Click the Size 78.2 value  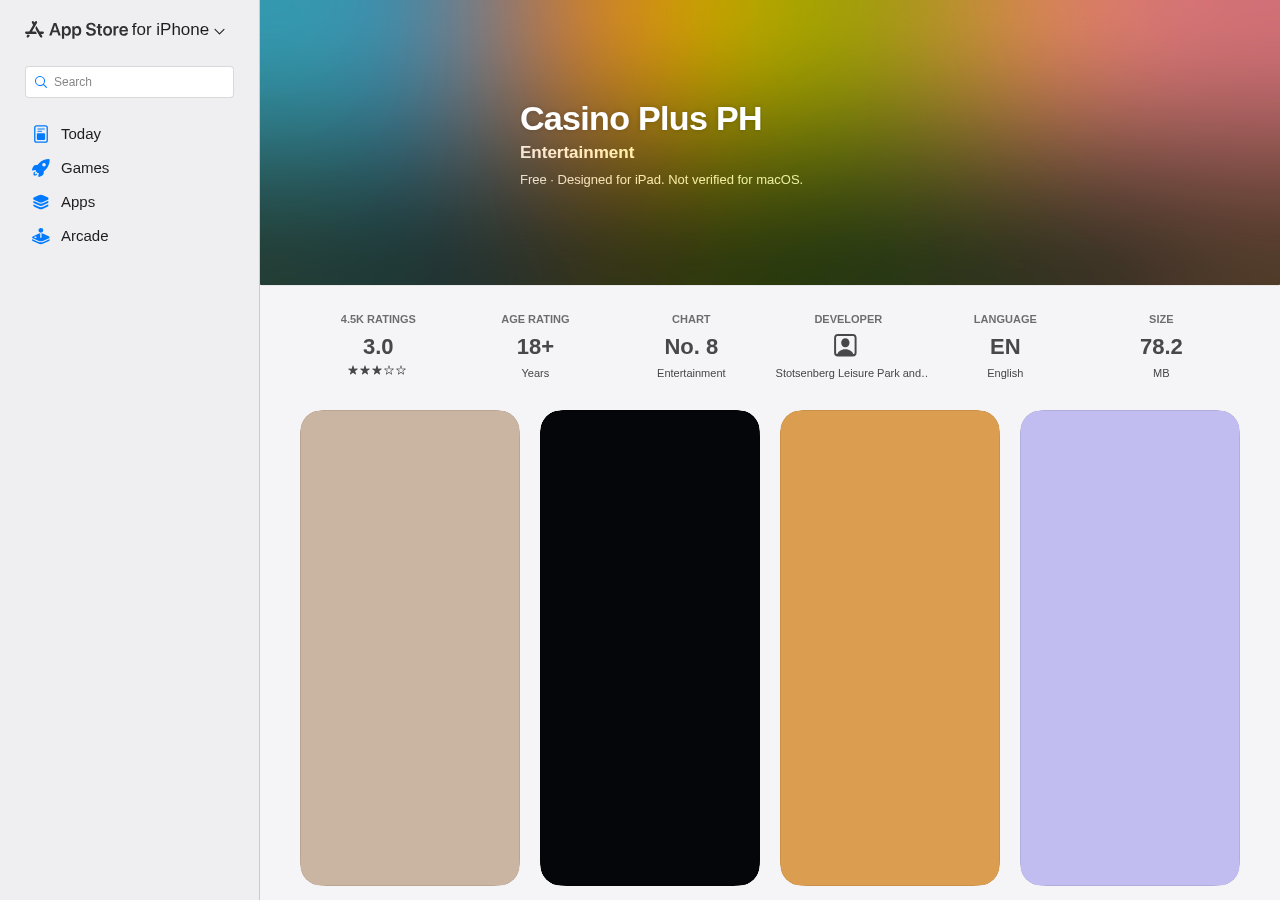pos(1161,347)
